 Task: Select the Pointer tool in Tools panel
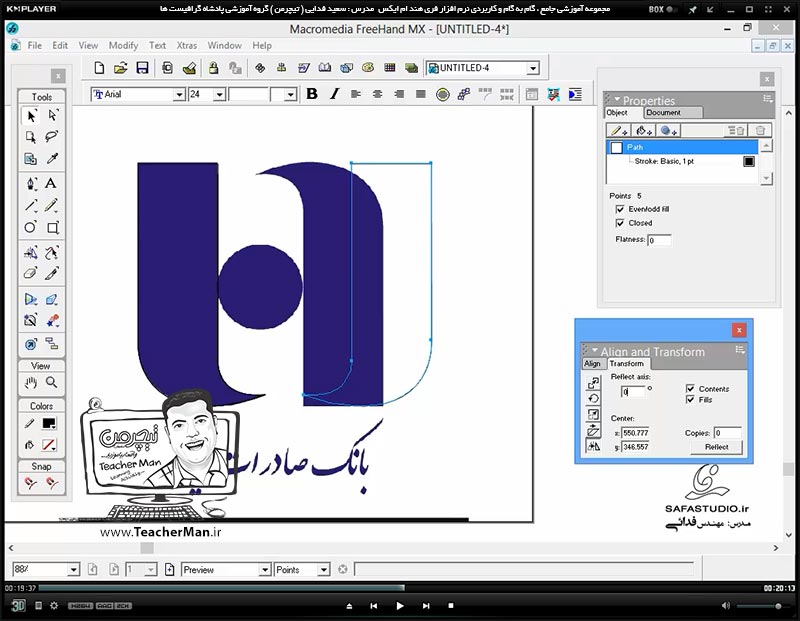[x=31, y=115]
